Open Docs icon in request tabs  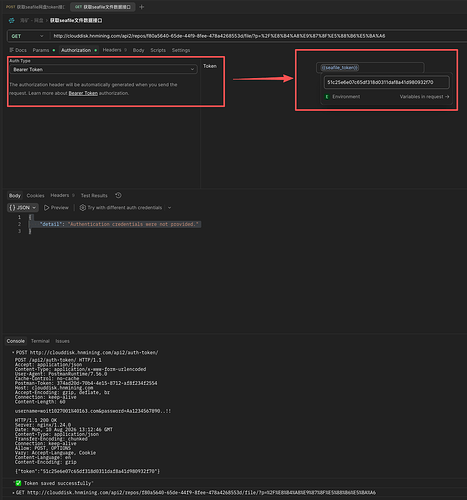(x=12, y=50)
